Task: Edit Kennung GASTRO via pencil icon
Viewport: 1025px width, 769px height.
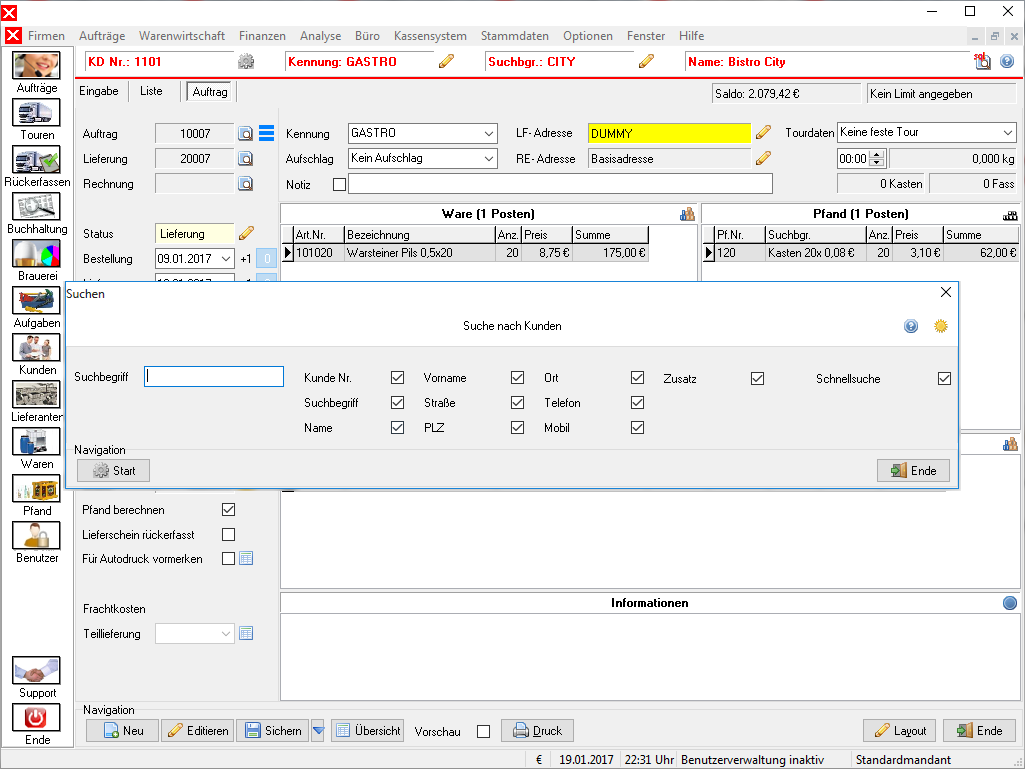Action: coord(446,61)
